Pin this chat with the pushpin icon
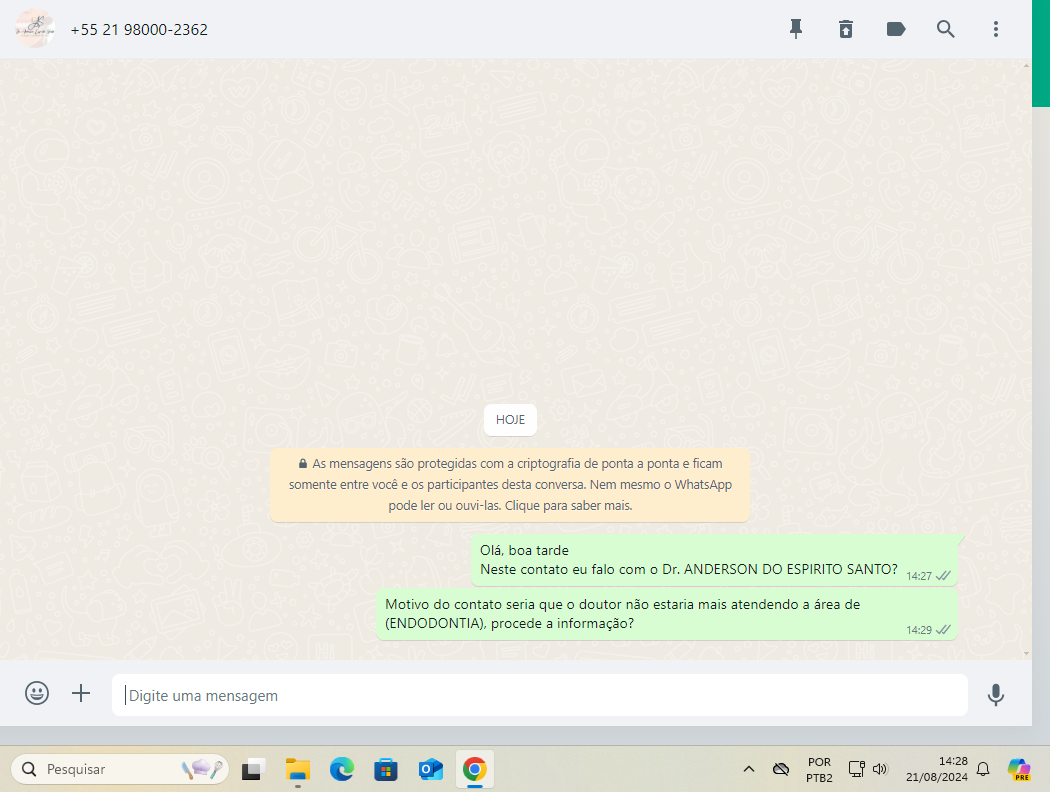The image size is (1050, 792). coord(796,29)
